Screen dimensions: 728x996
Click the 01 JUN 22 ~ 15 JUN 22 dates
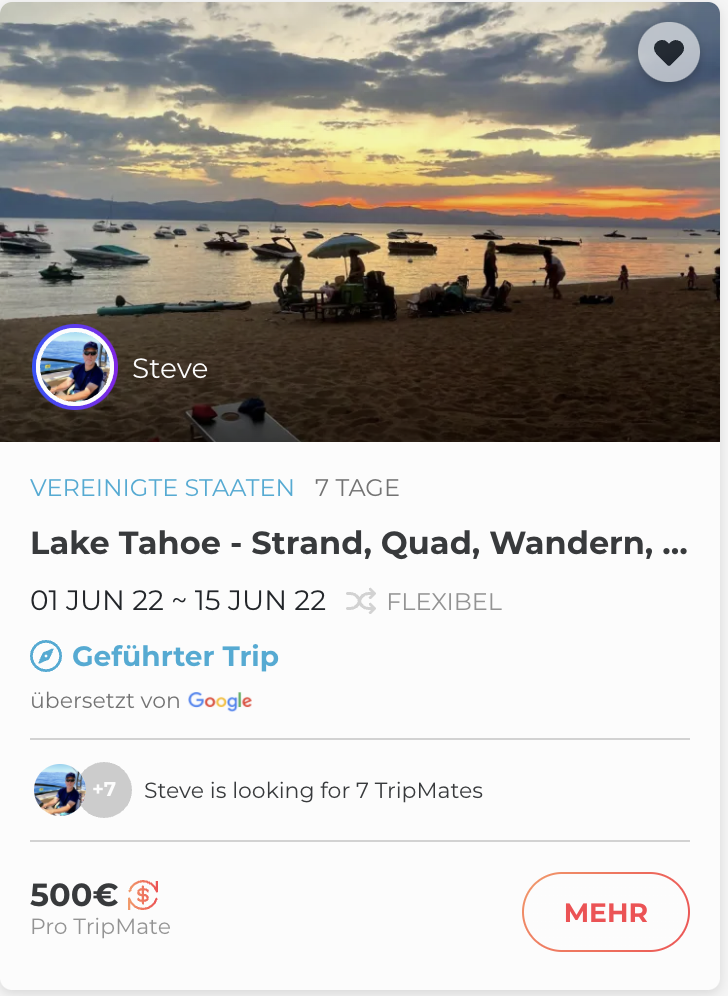coord(178,601)
